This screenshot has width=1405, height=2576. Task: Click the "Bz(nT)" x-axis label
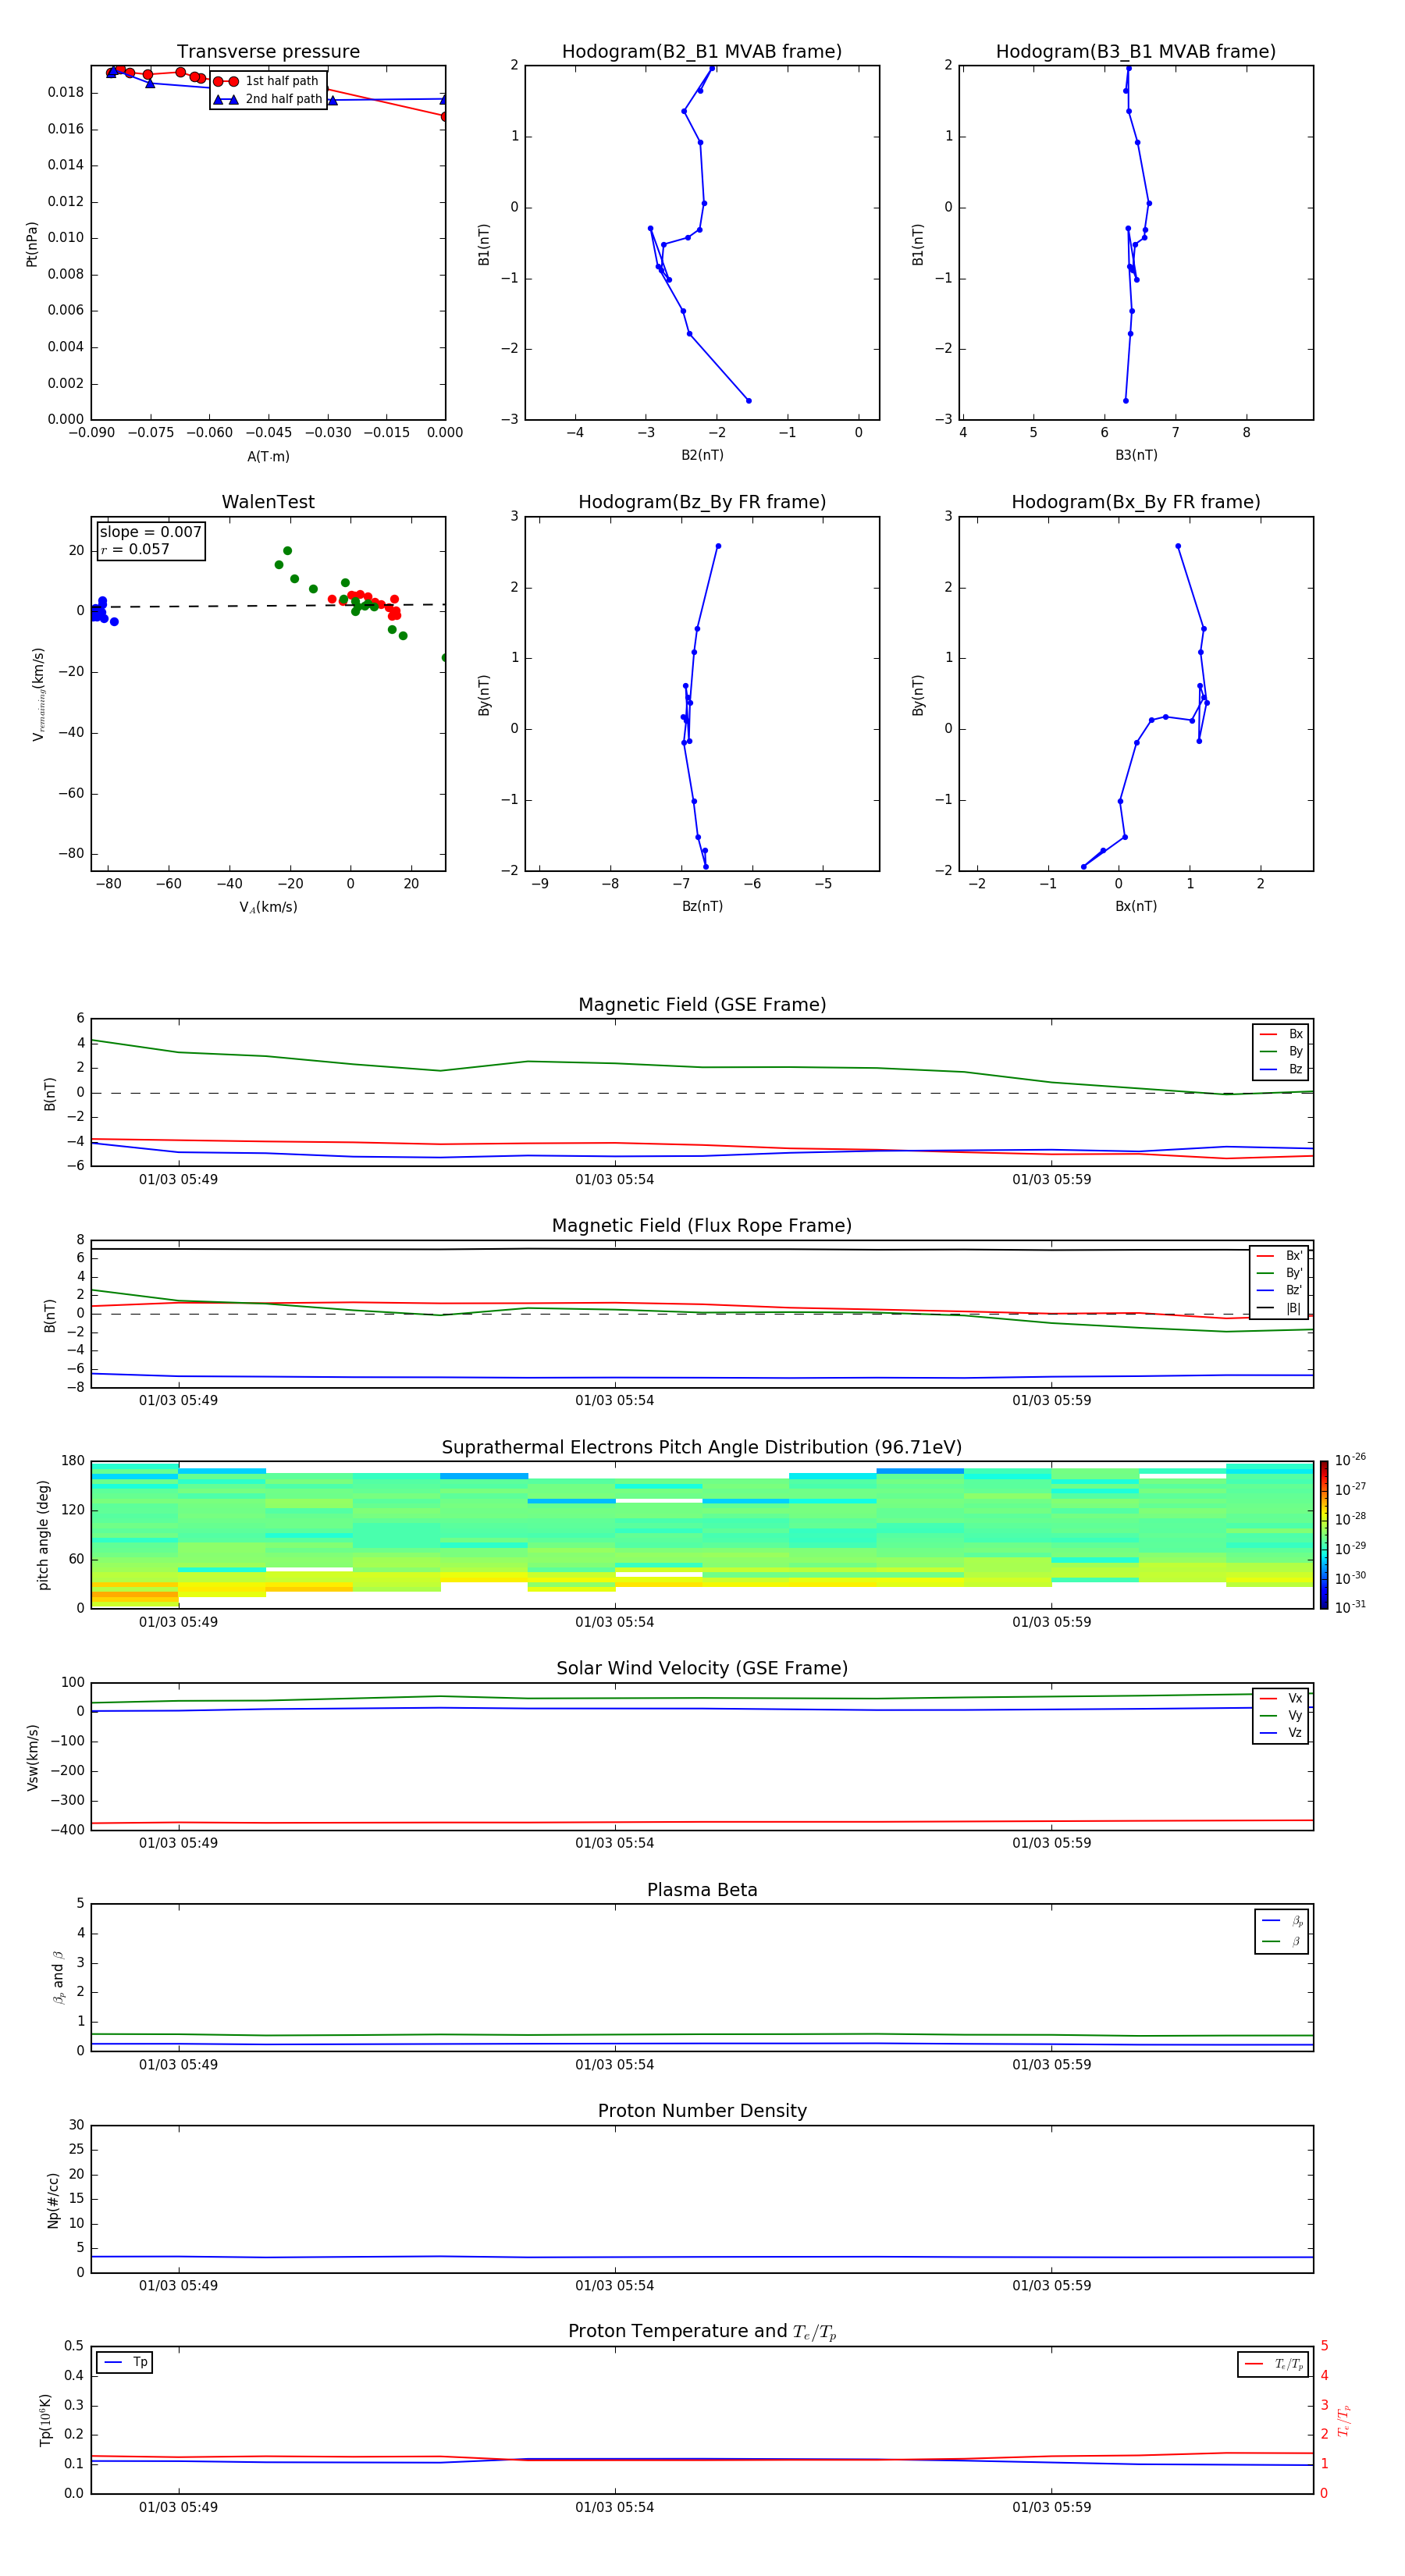coord(702,906)
